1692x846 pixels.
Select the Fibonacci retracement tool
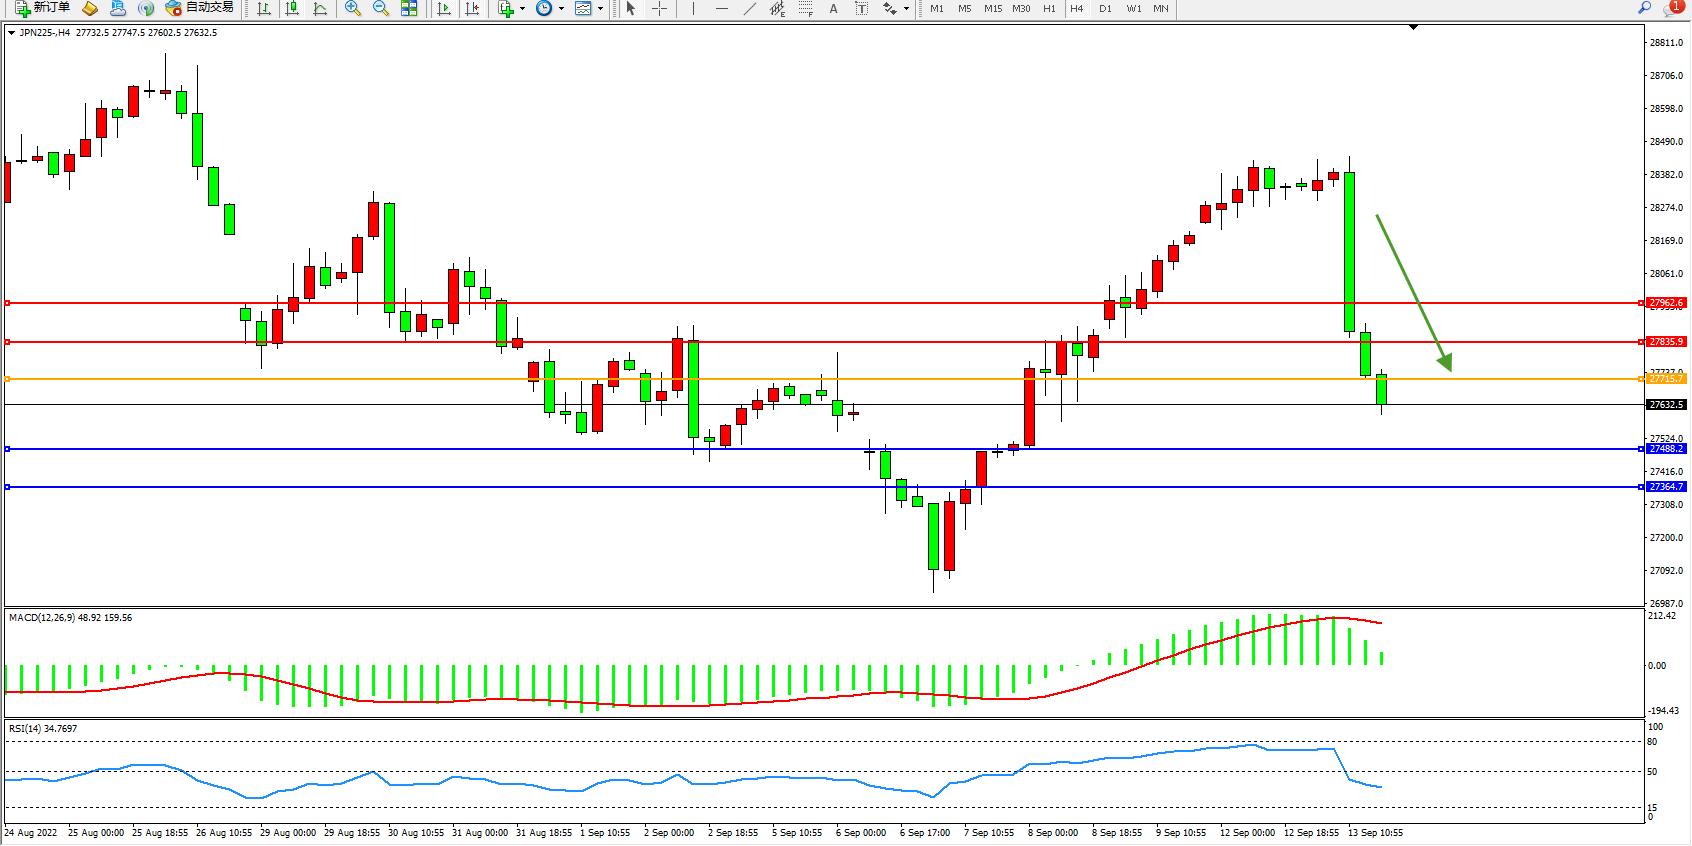(806, 8)
